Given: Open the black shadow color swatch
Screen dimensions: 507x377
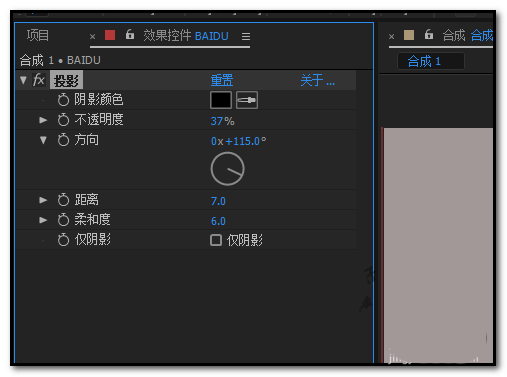Looking at the screenshot, I should click(221, 100).
